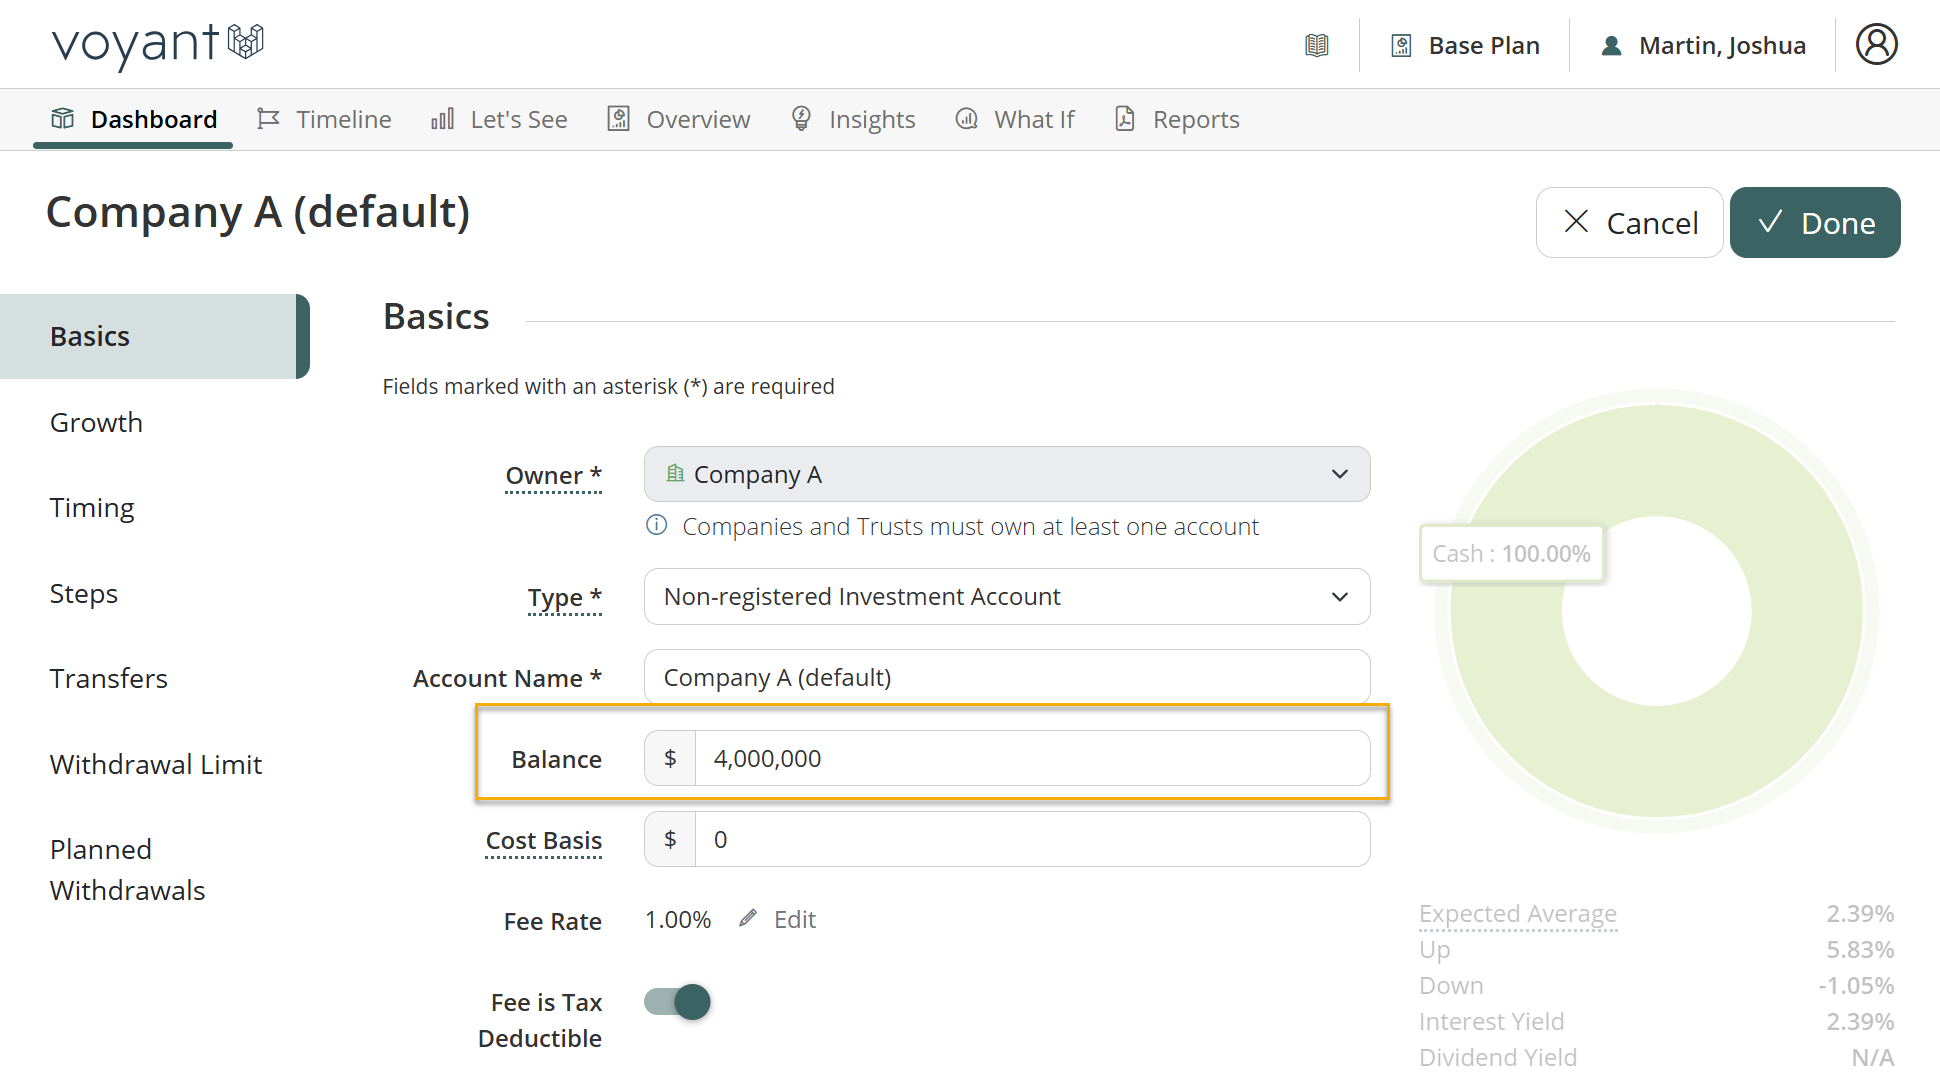Screen dimensions: 1940x1080
Task: Click the person icon beside Martin, Joshua
Action: (x=1611, y=46)
